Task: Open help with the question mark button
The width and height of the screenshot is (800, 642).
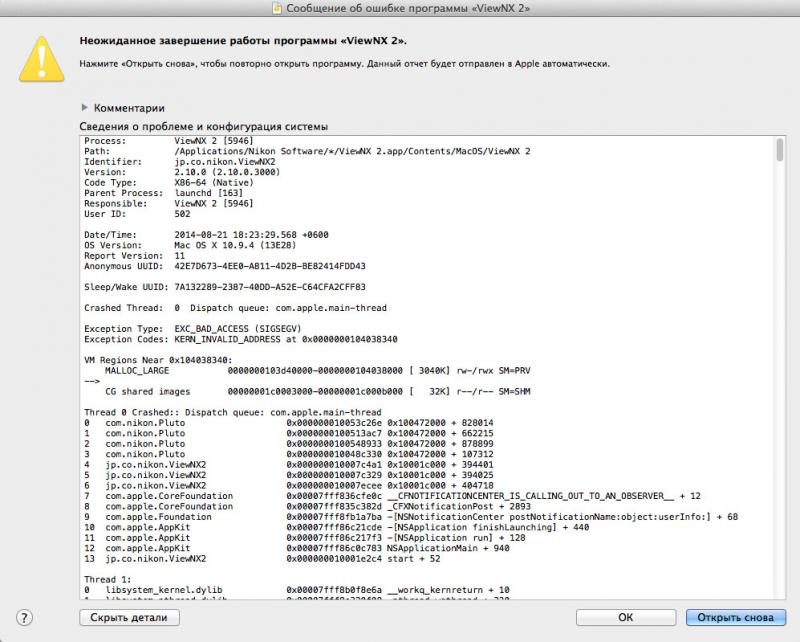Action: point(24,618)
